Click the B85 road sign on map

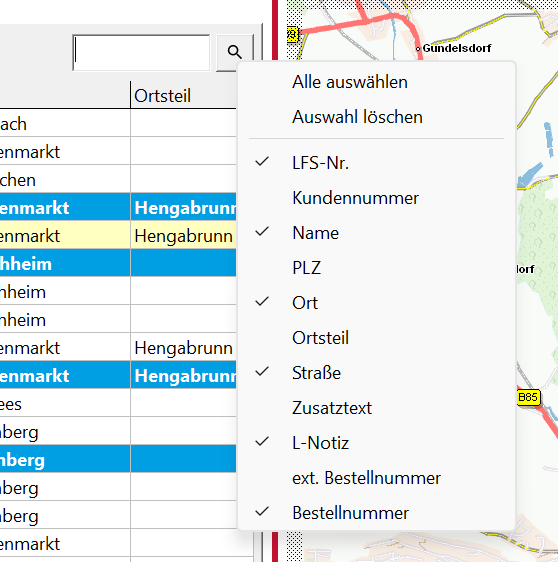[x=528, y=397]
